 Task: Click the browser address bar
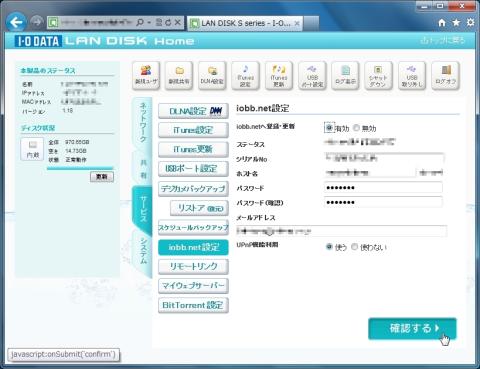coord(97,23)
